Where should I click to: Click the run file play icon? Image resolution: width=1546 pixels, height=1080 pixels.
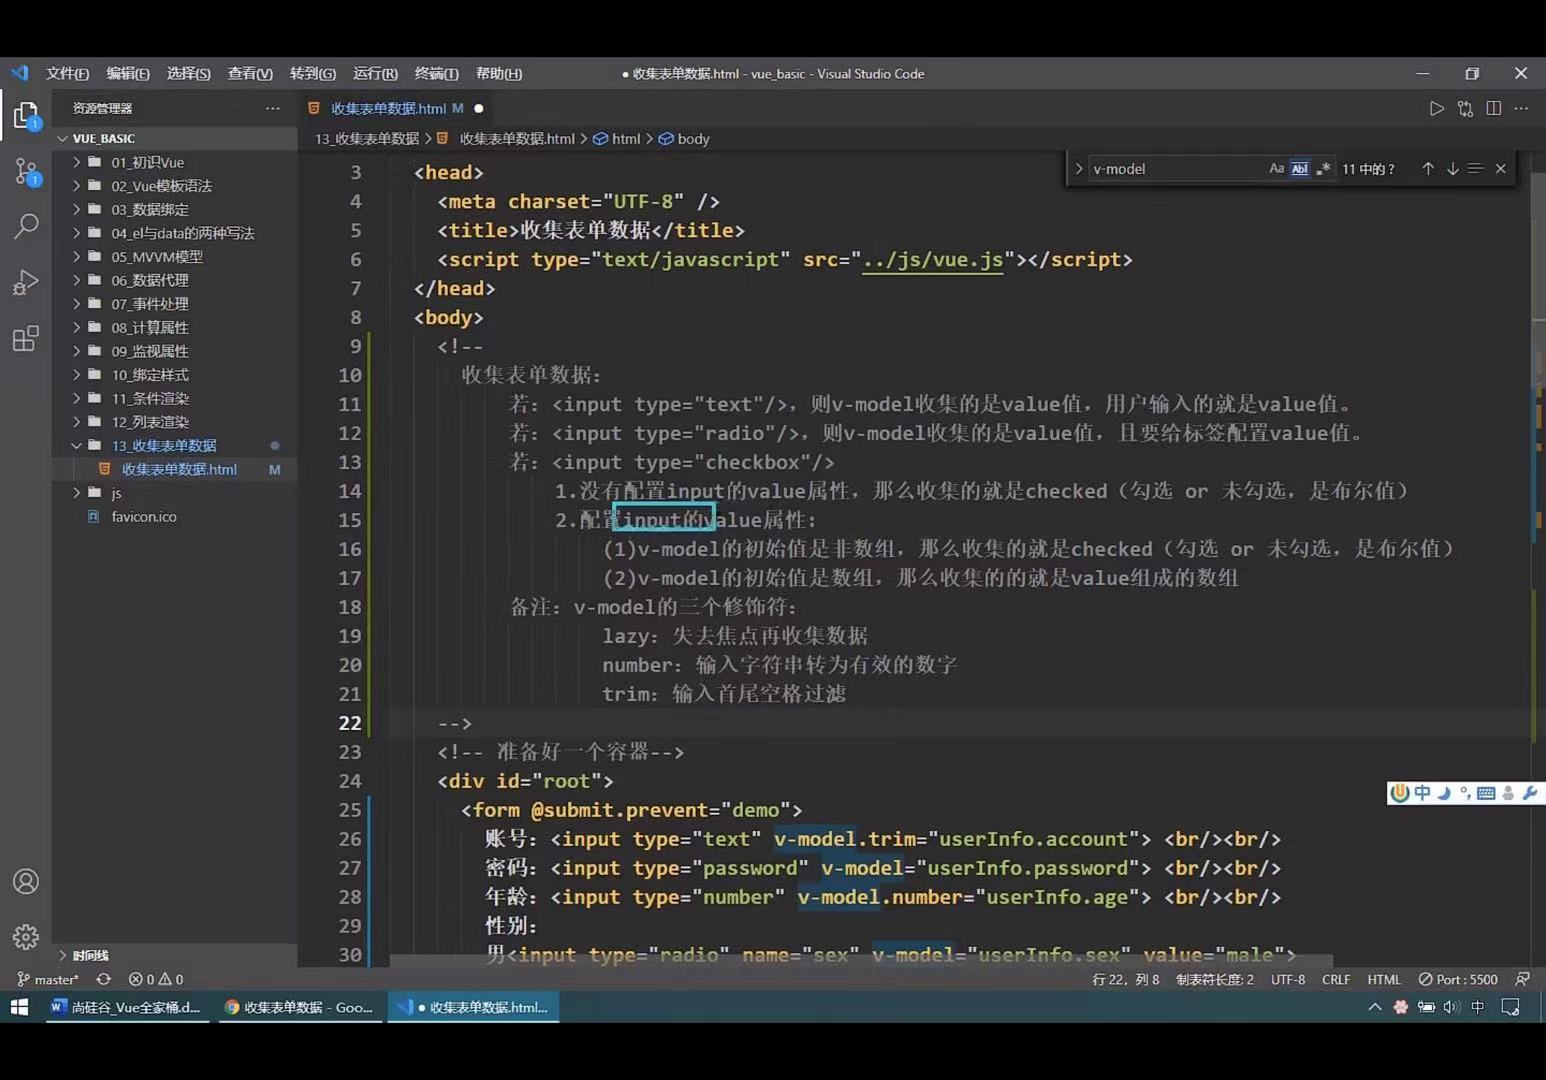1436,108
